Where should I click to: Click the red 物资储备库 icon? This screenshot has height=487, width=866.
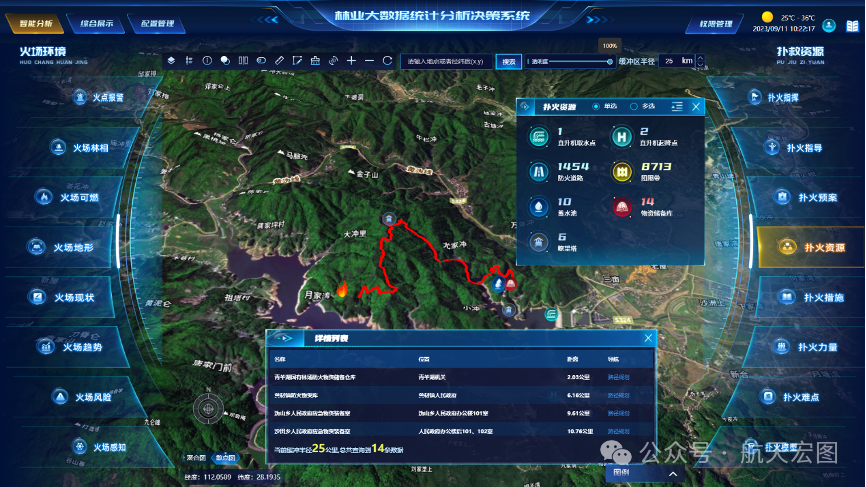click(621, 207)
